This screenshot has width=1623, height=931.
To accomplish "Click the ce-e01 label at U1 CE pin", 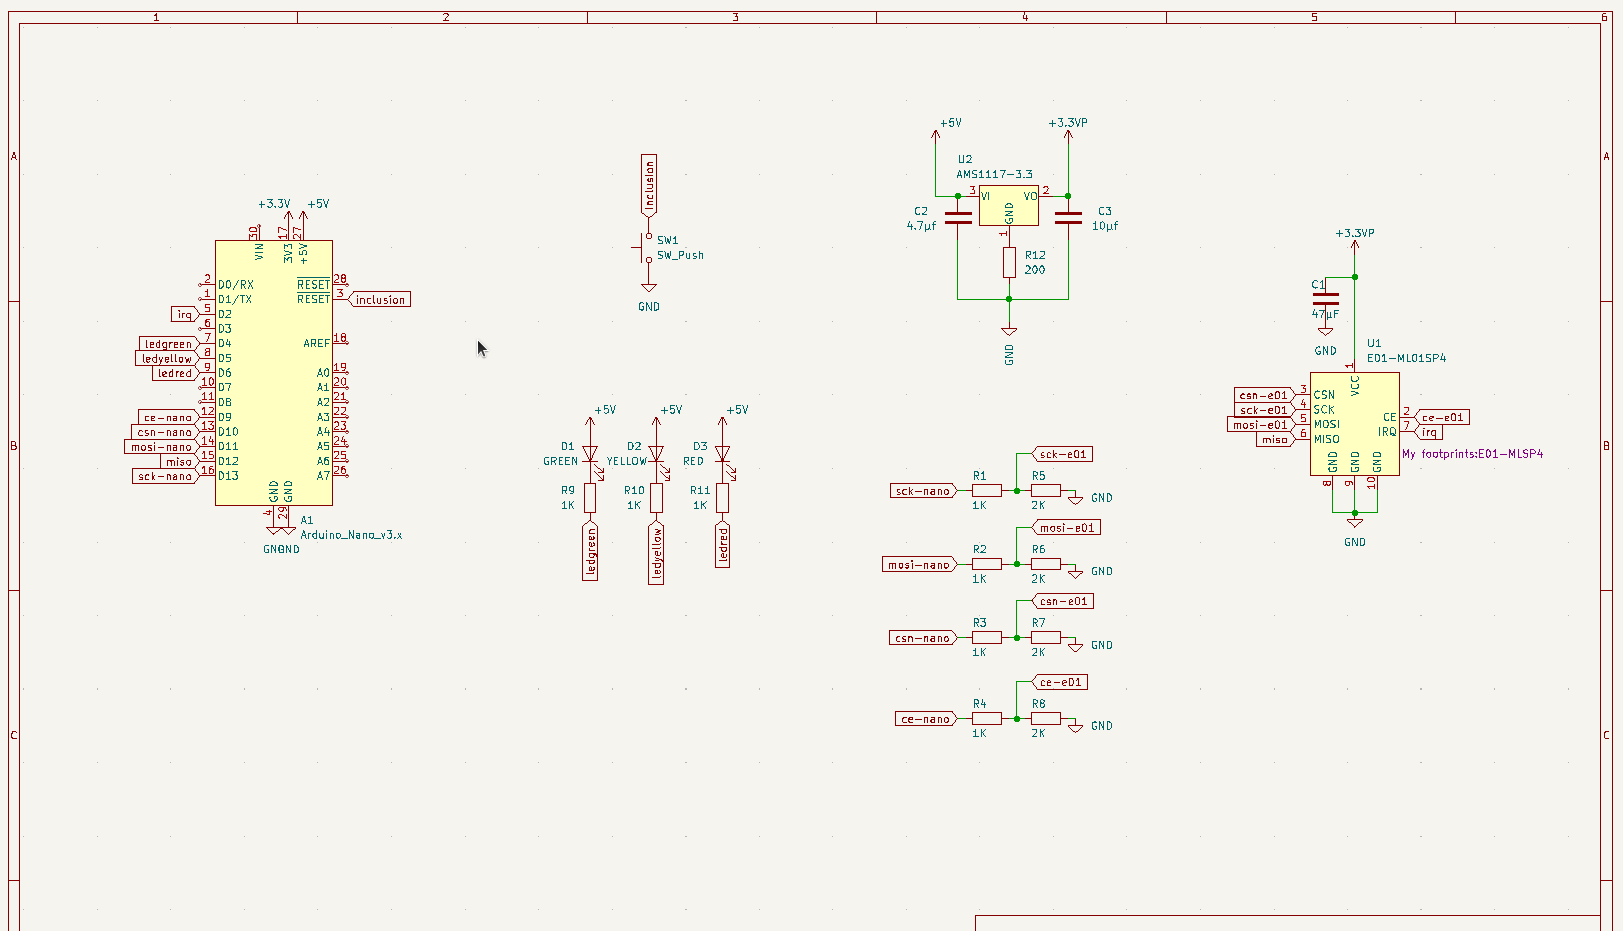I will tap(1442, 417).
